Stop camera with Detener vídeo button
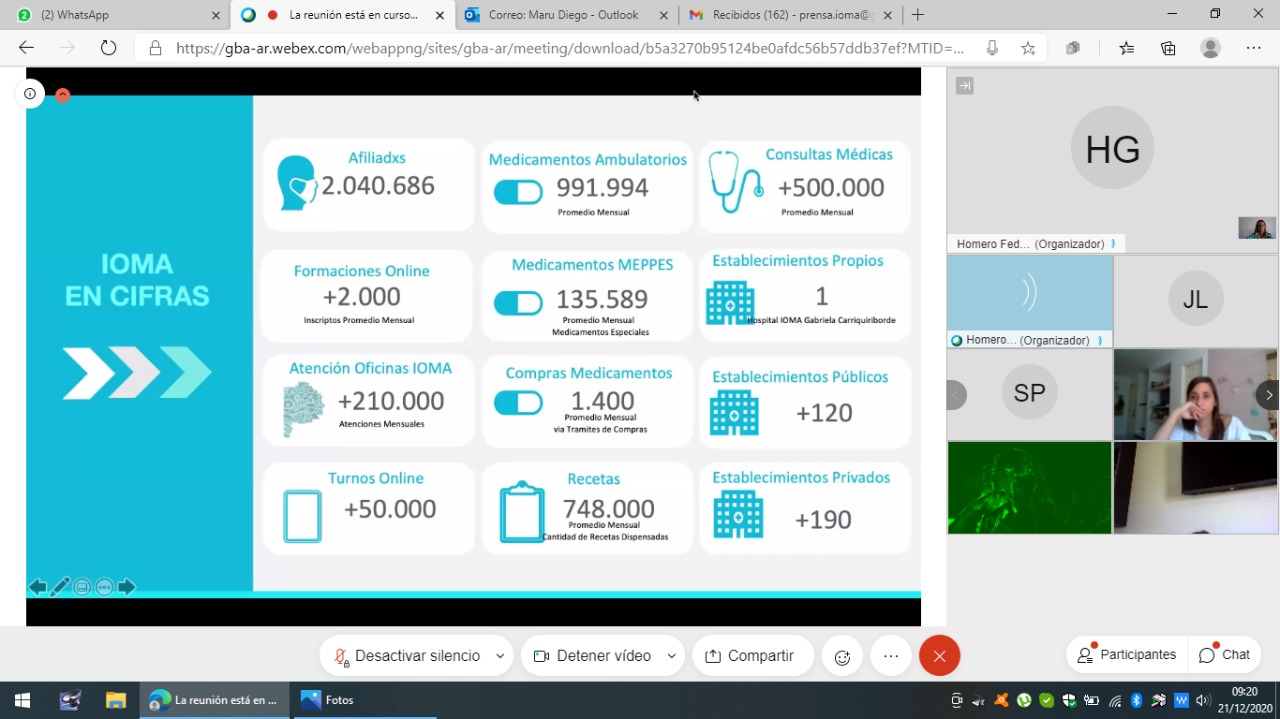 tap(592, 656)
